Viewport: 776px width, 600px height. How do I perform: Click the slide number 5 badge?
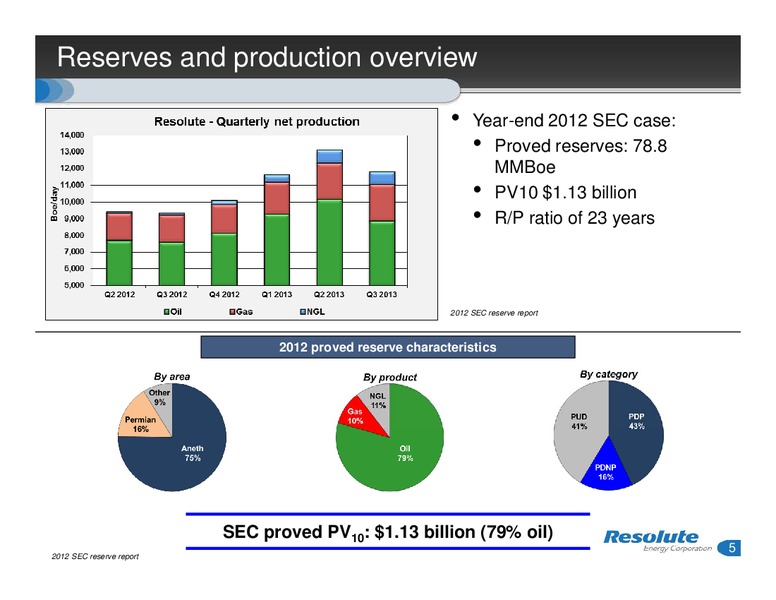[x=731, y=548]
